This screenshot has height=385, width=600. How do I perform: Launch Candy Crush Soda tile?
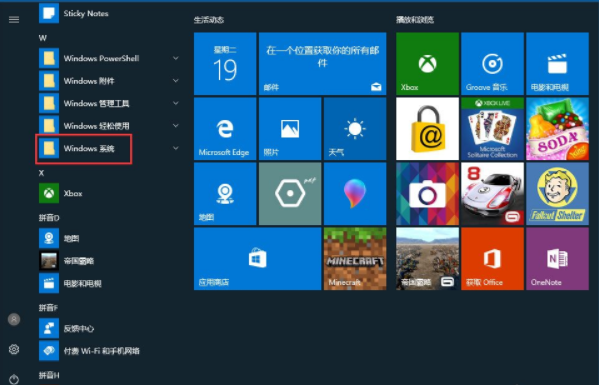pyautogui.click(x=558, y=129)
